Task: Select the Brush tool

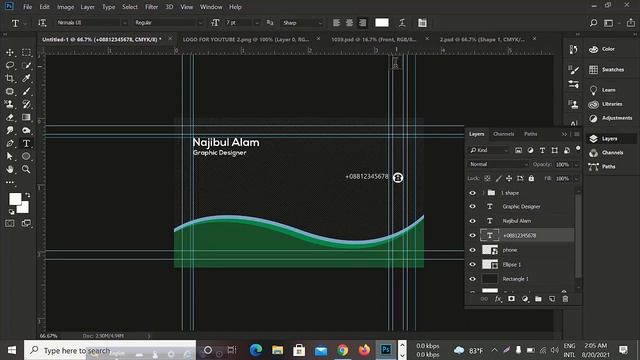Action: pos(26,91)
